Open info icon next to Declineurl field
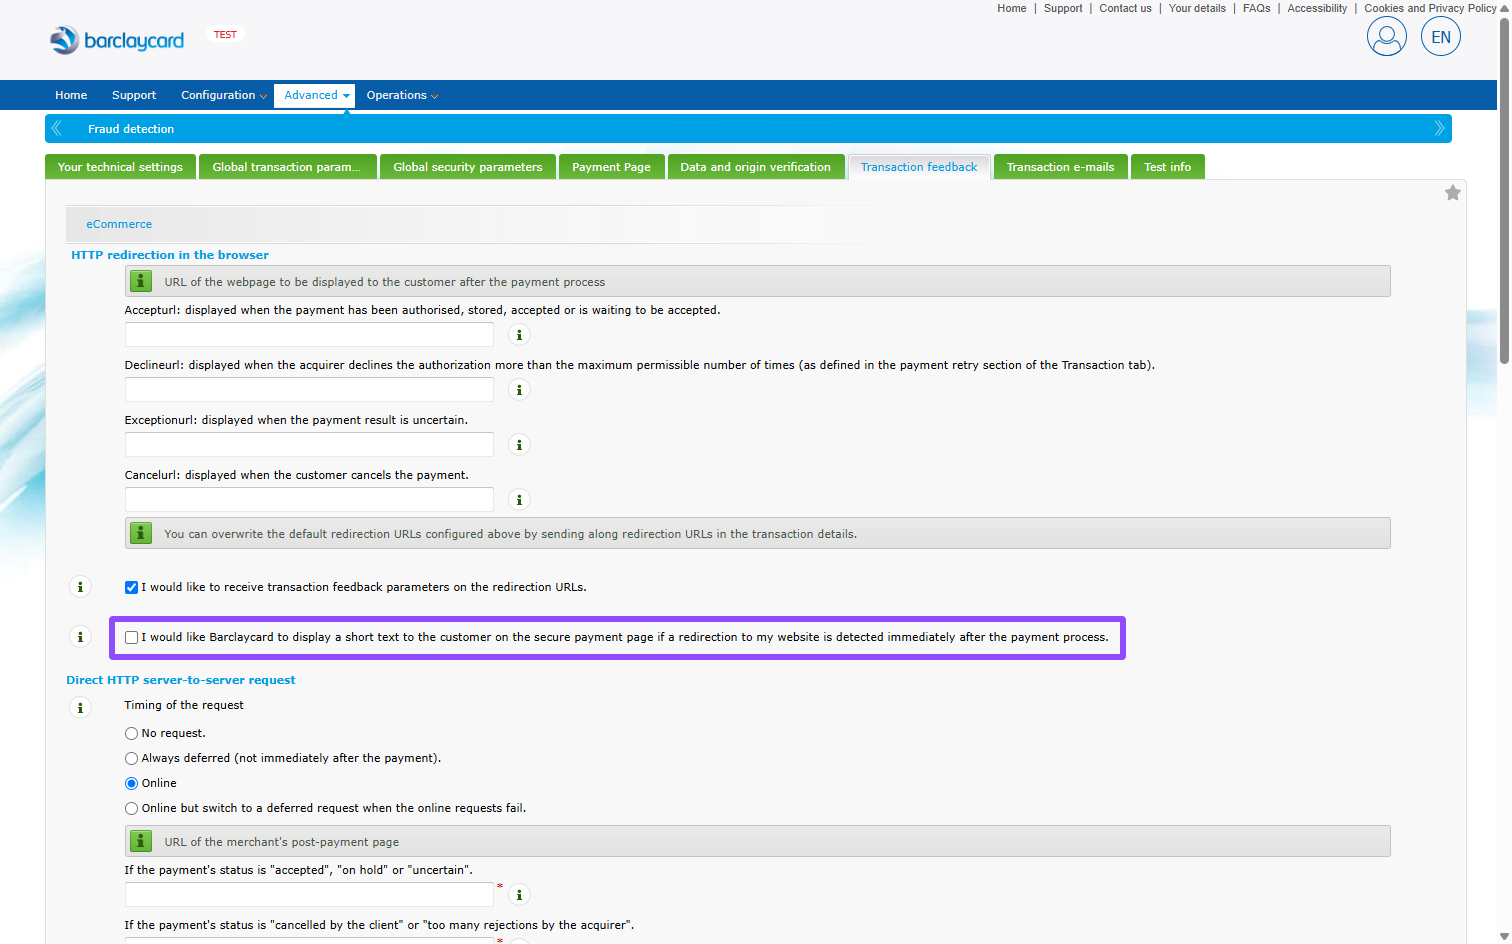The image size is (1512, 944). click(x=519, y=390)
